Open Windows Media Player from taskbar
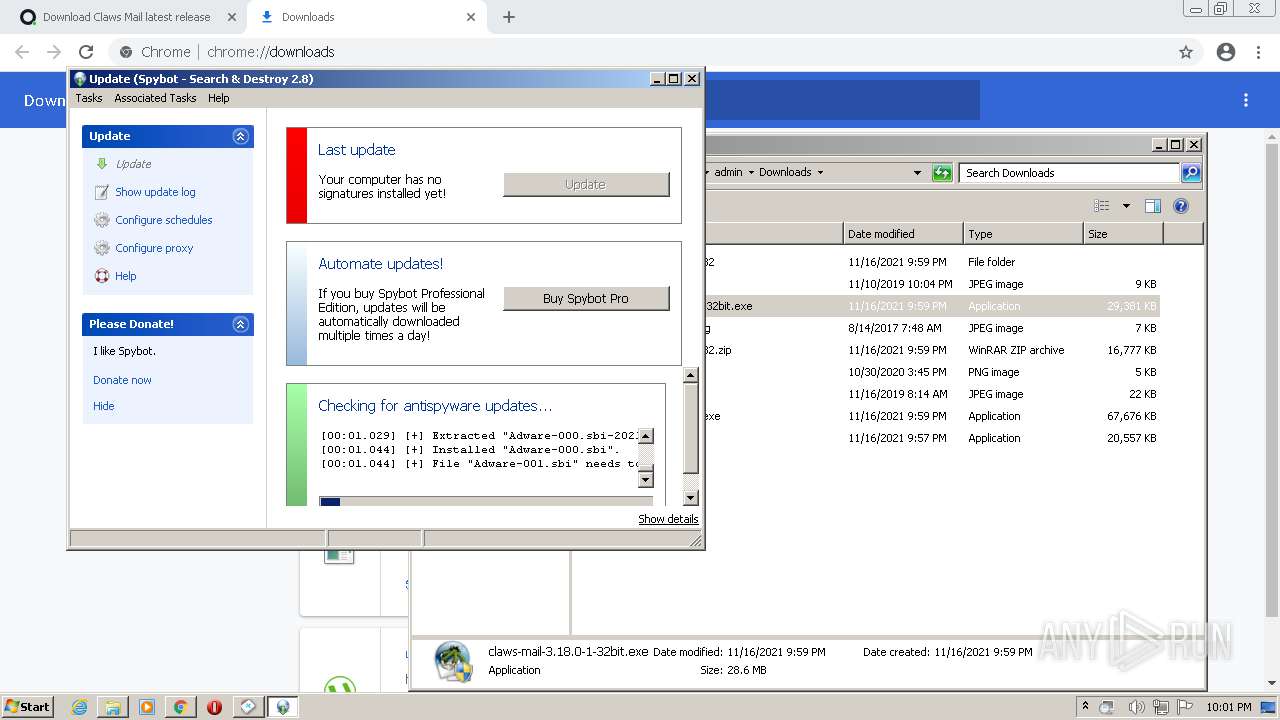 click(146, 707)
